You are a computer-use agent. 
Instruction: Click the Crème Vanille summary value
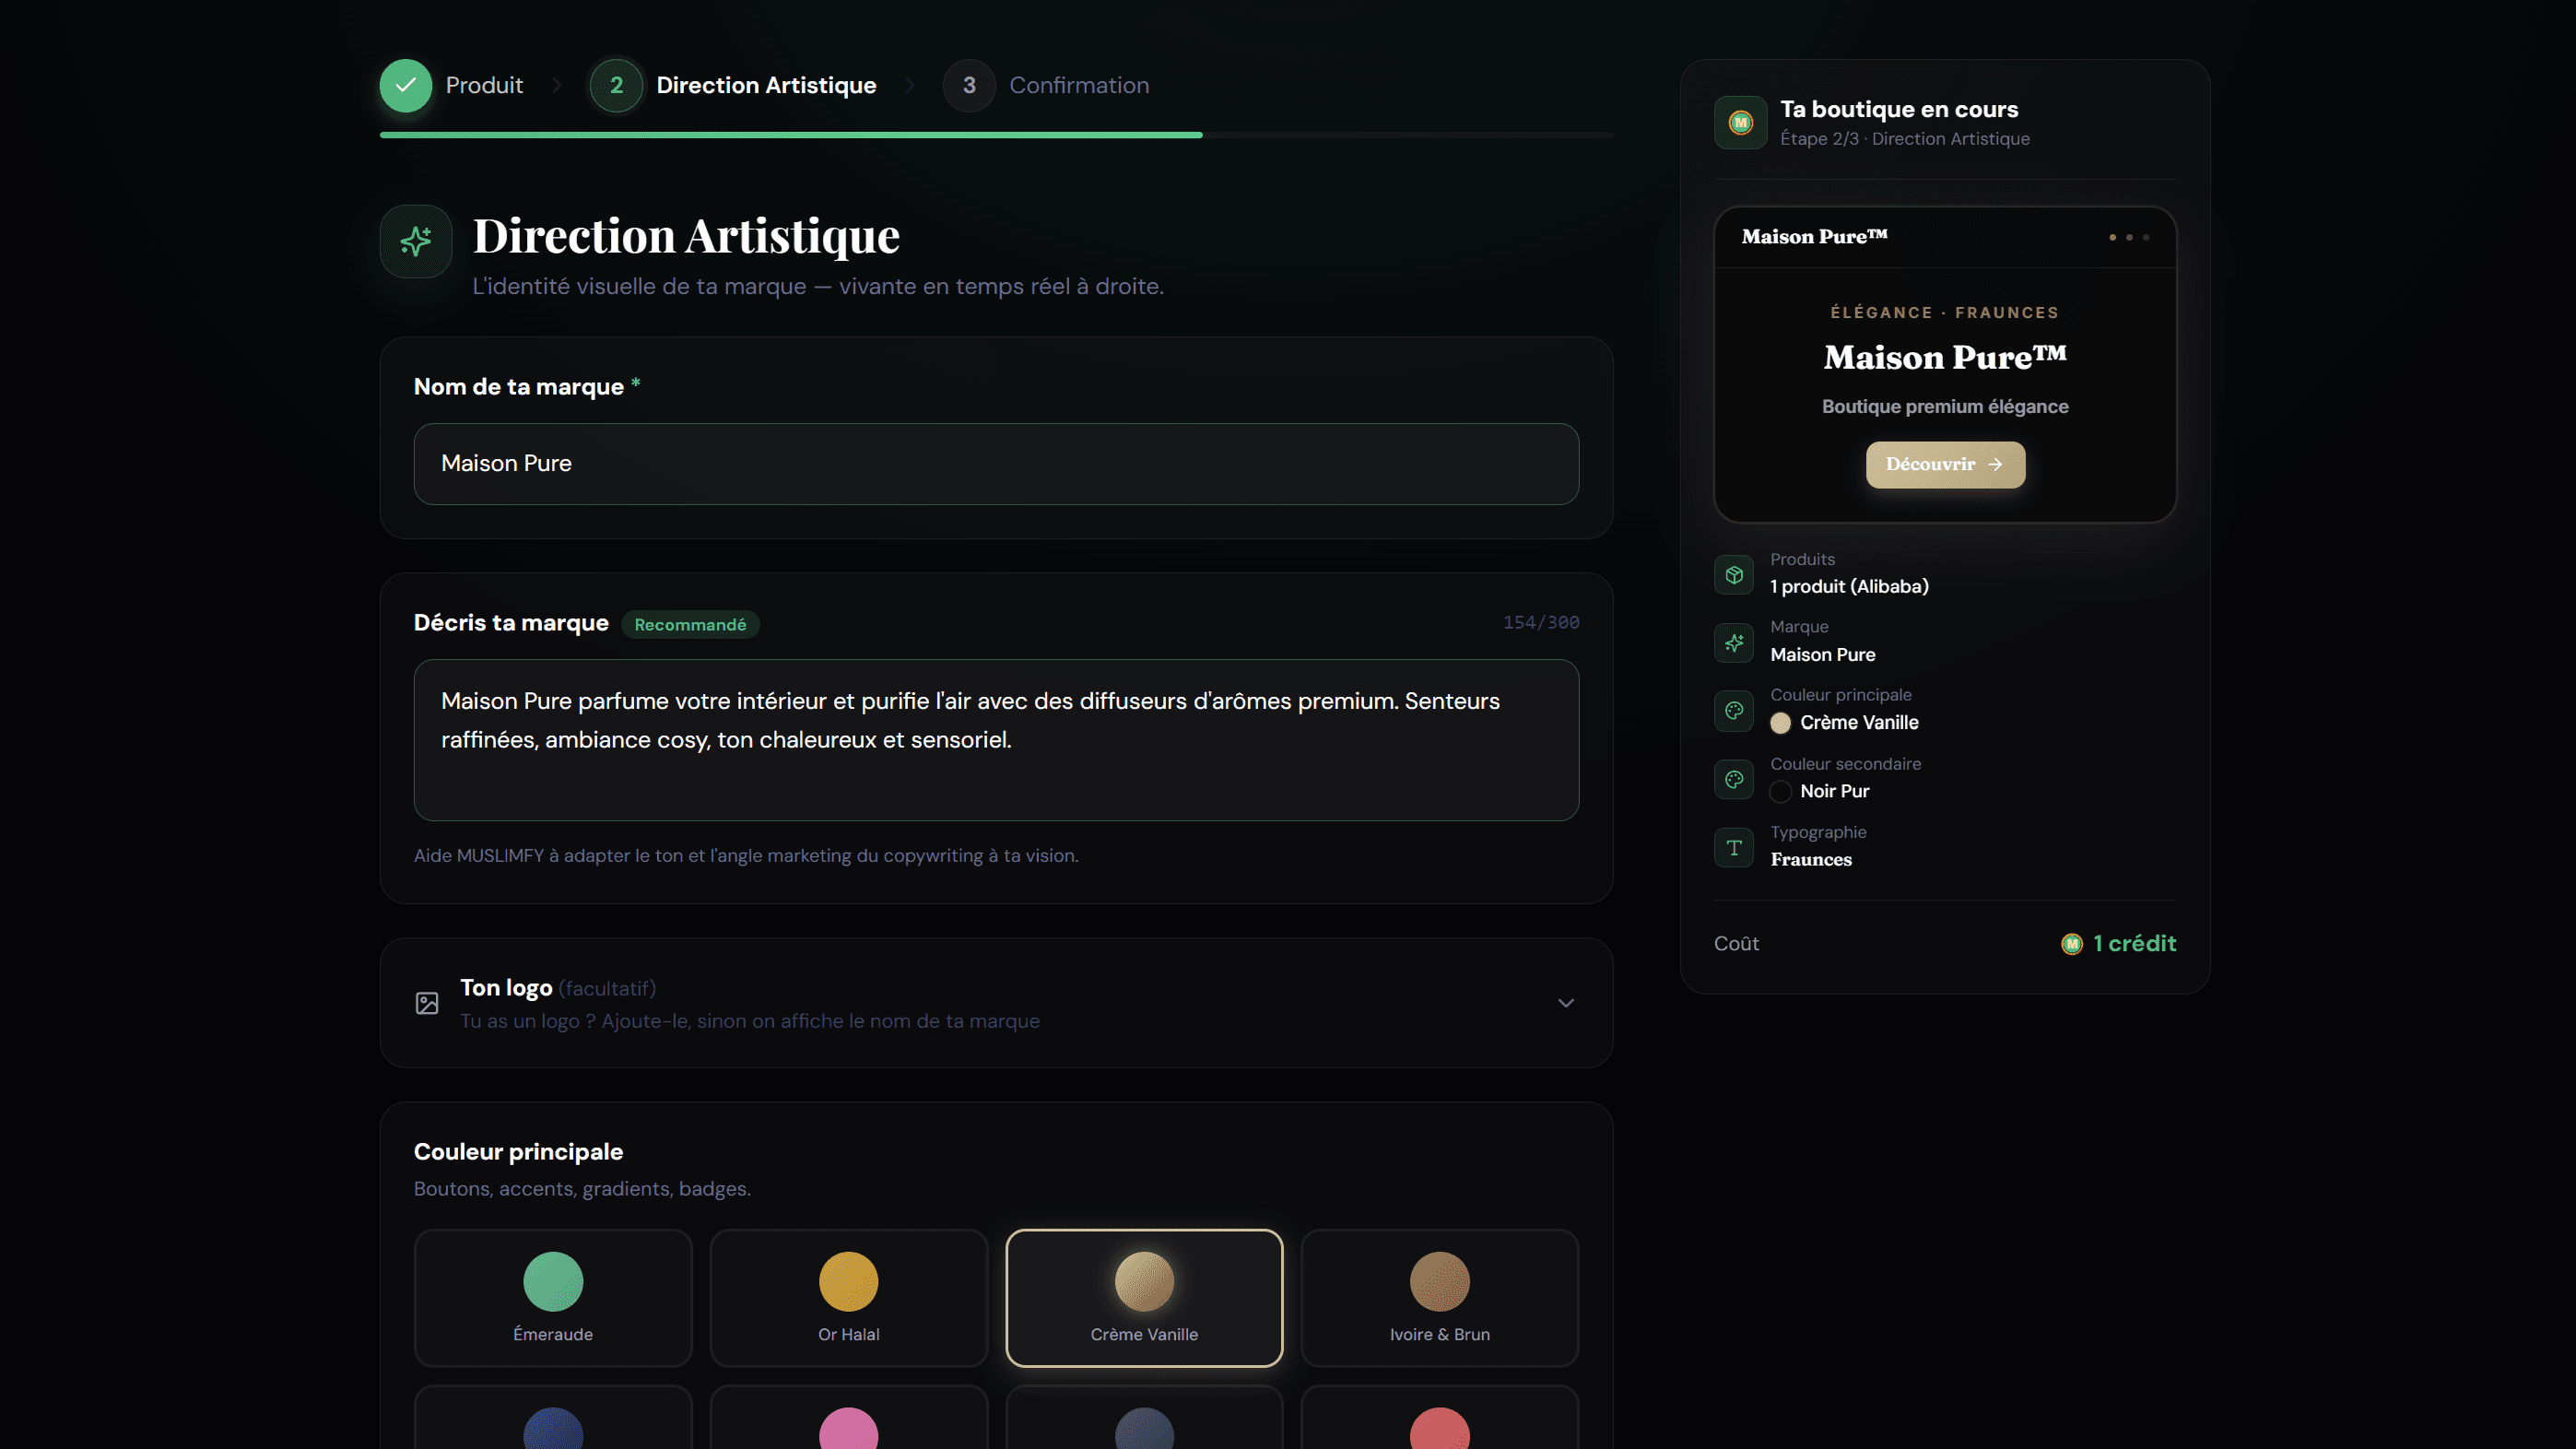pos(1859,723)
